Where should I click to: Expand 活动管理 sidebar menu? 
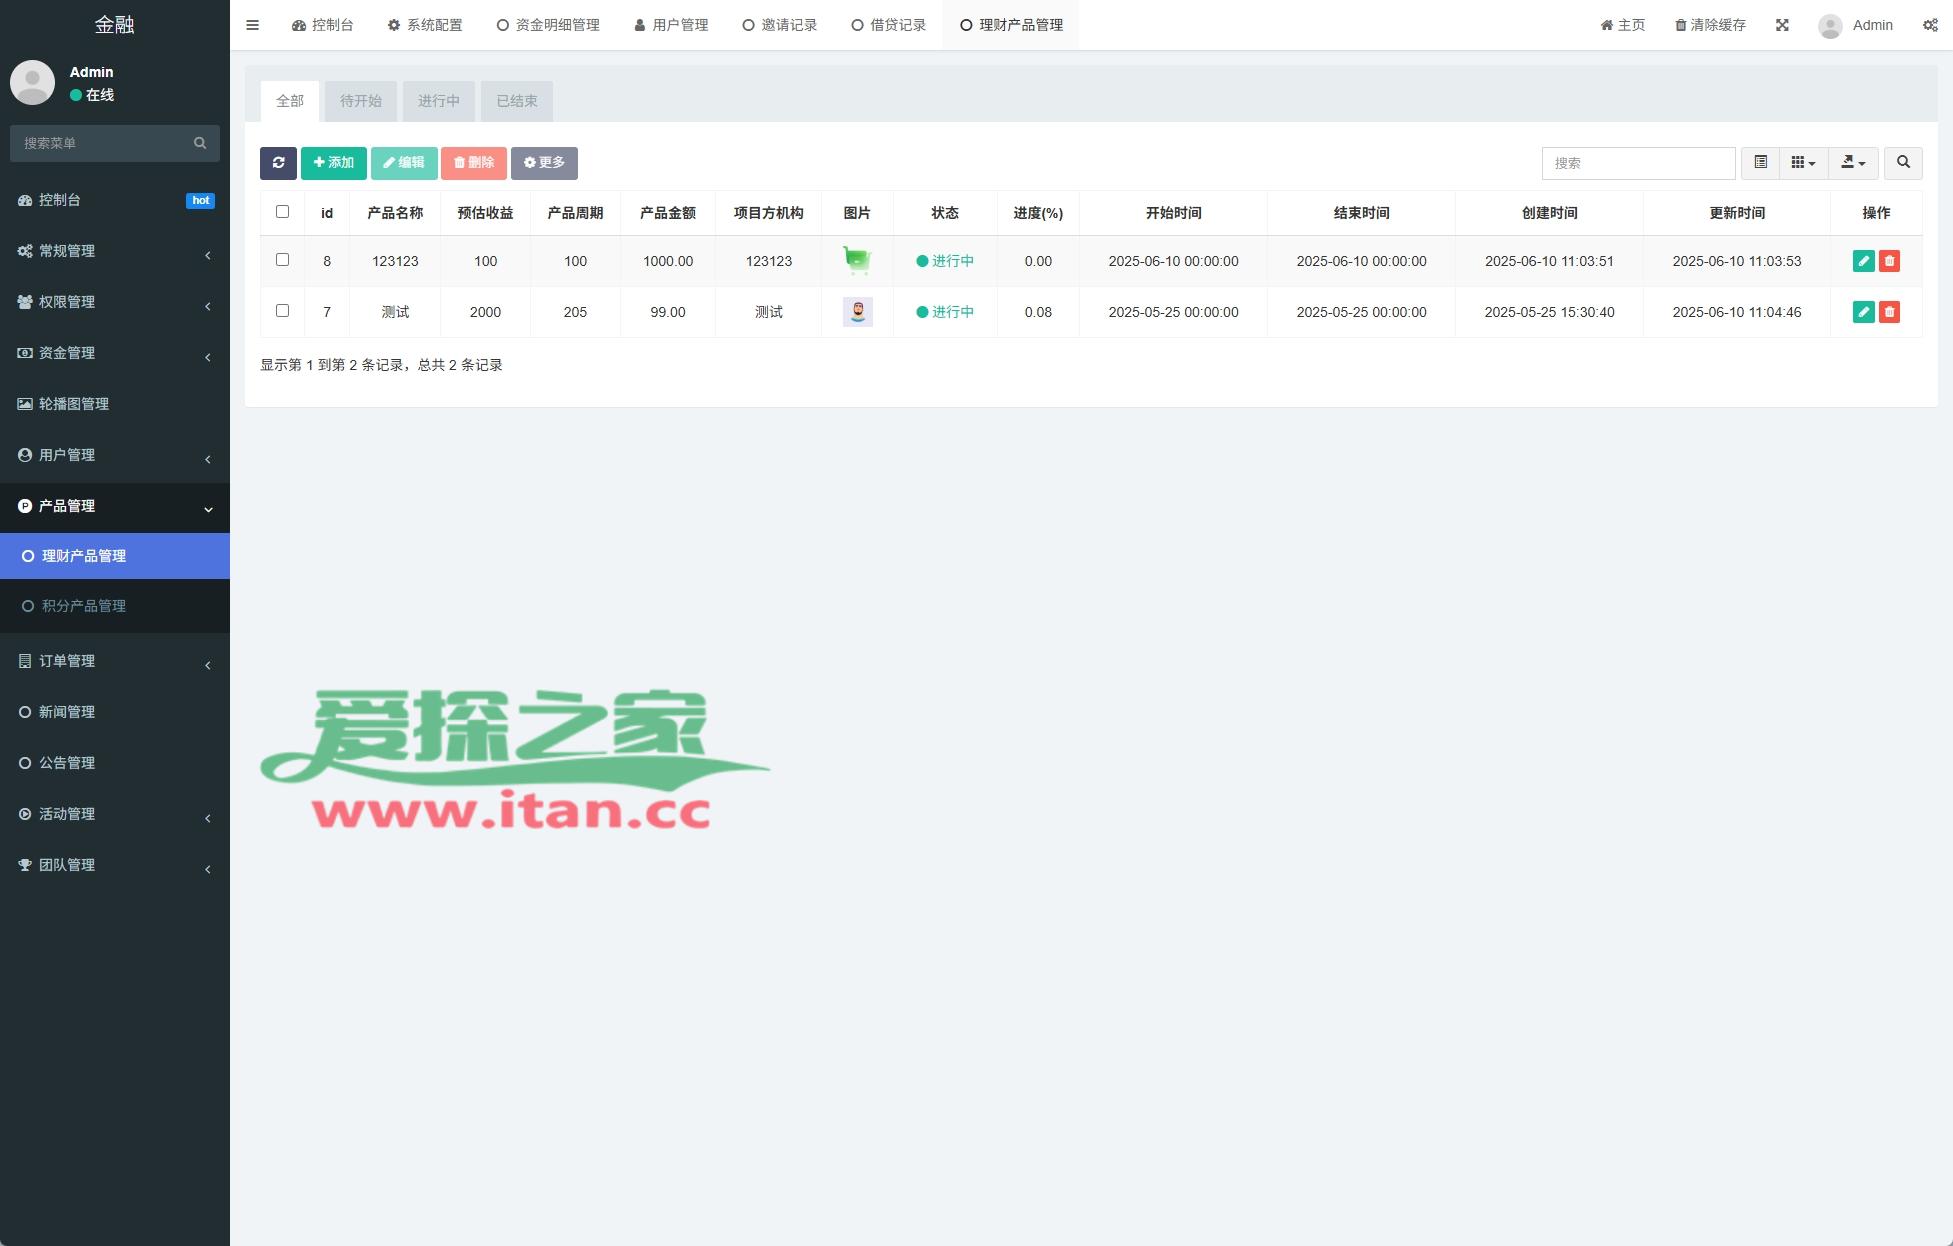click(x=115, y=814)
